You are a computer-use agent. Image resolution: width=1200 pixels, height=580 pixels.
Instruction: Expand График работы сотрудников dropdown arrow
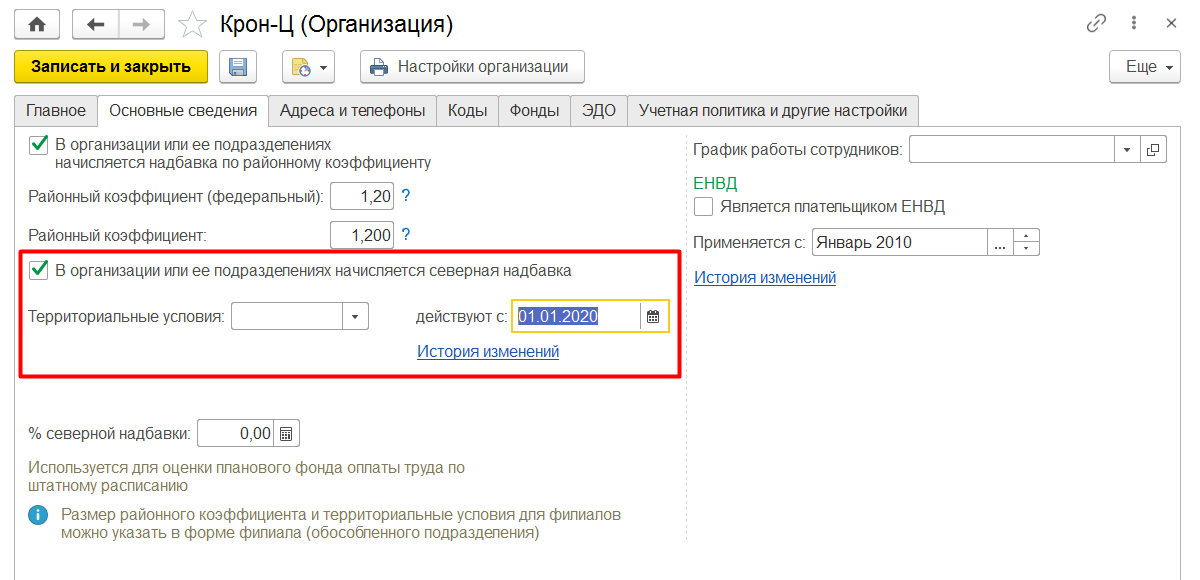(1127, 150)
